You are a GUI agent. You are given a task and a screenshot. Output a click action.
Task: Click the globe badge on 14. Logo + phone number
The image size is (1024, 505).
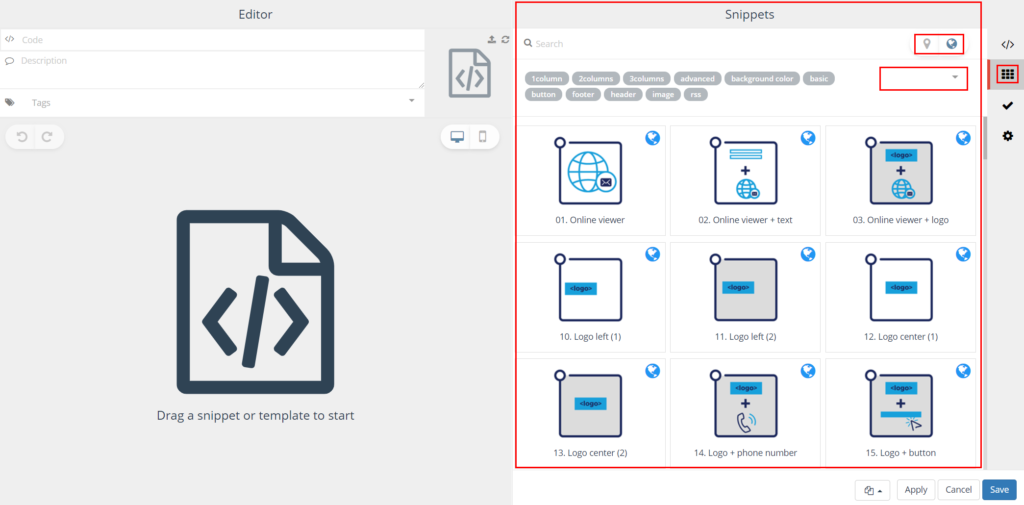coord(808,370)
